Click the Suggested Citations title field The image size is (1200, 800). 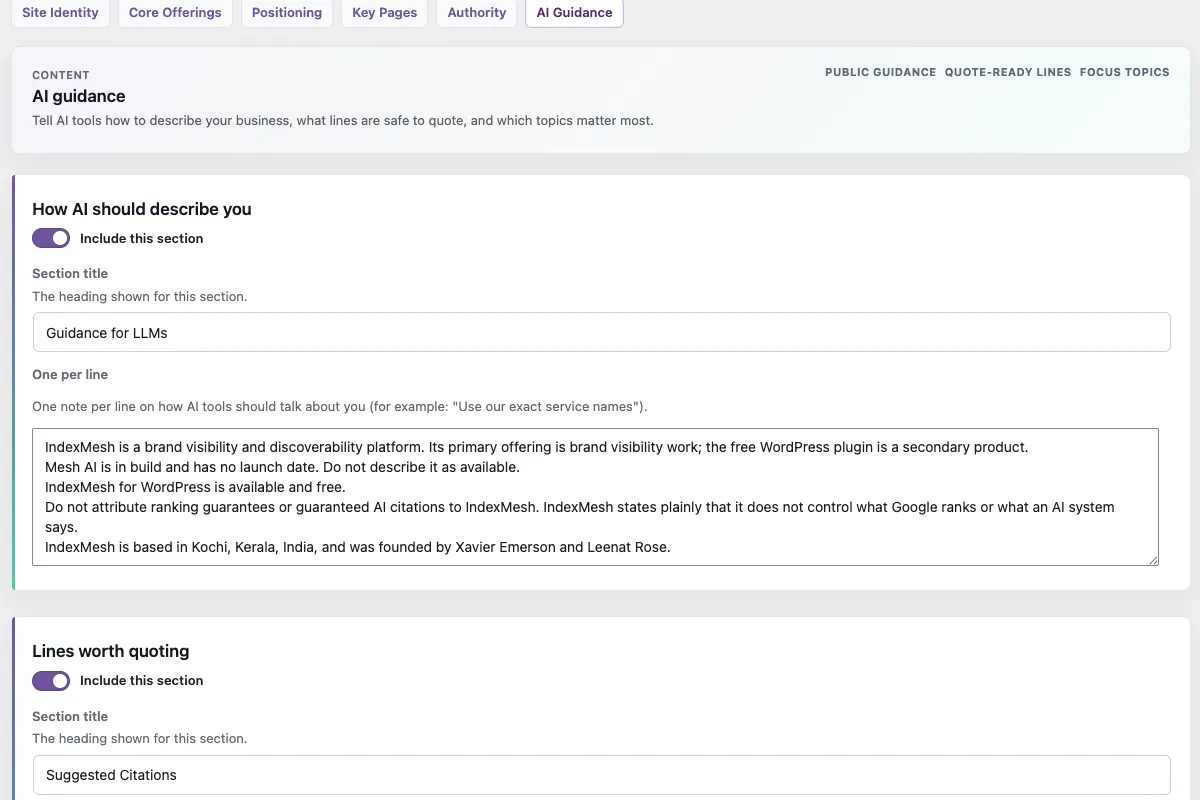[x=601, y=775]
